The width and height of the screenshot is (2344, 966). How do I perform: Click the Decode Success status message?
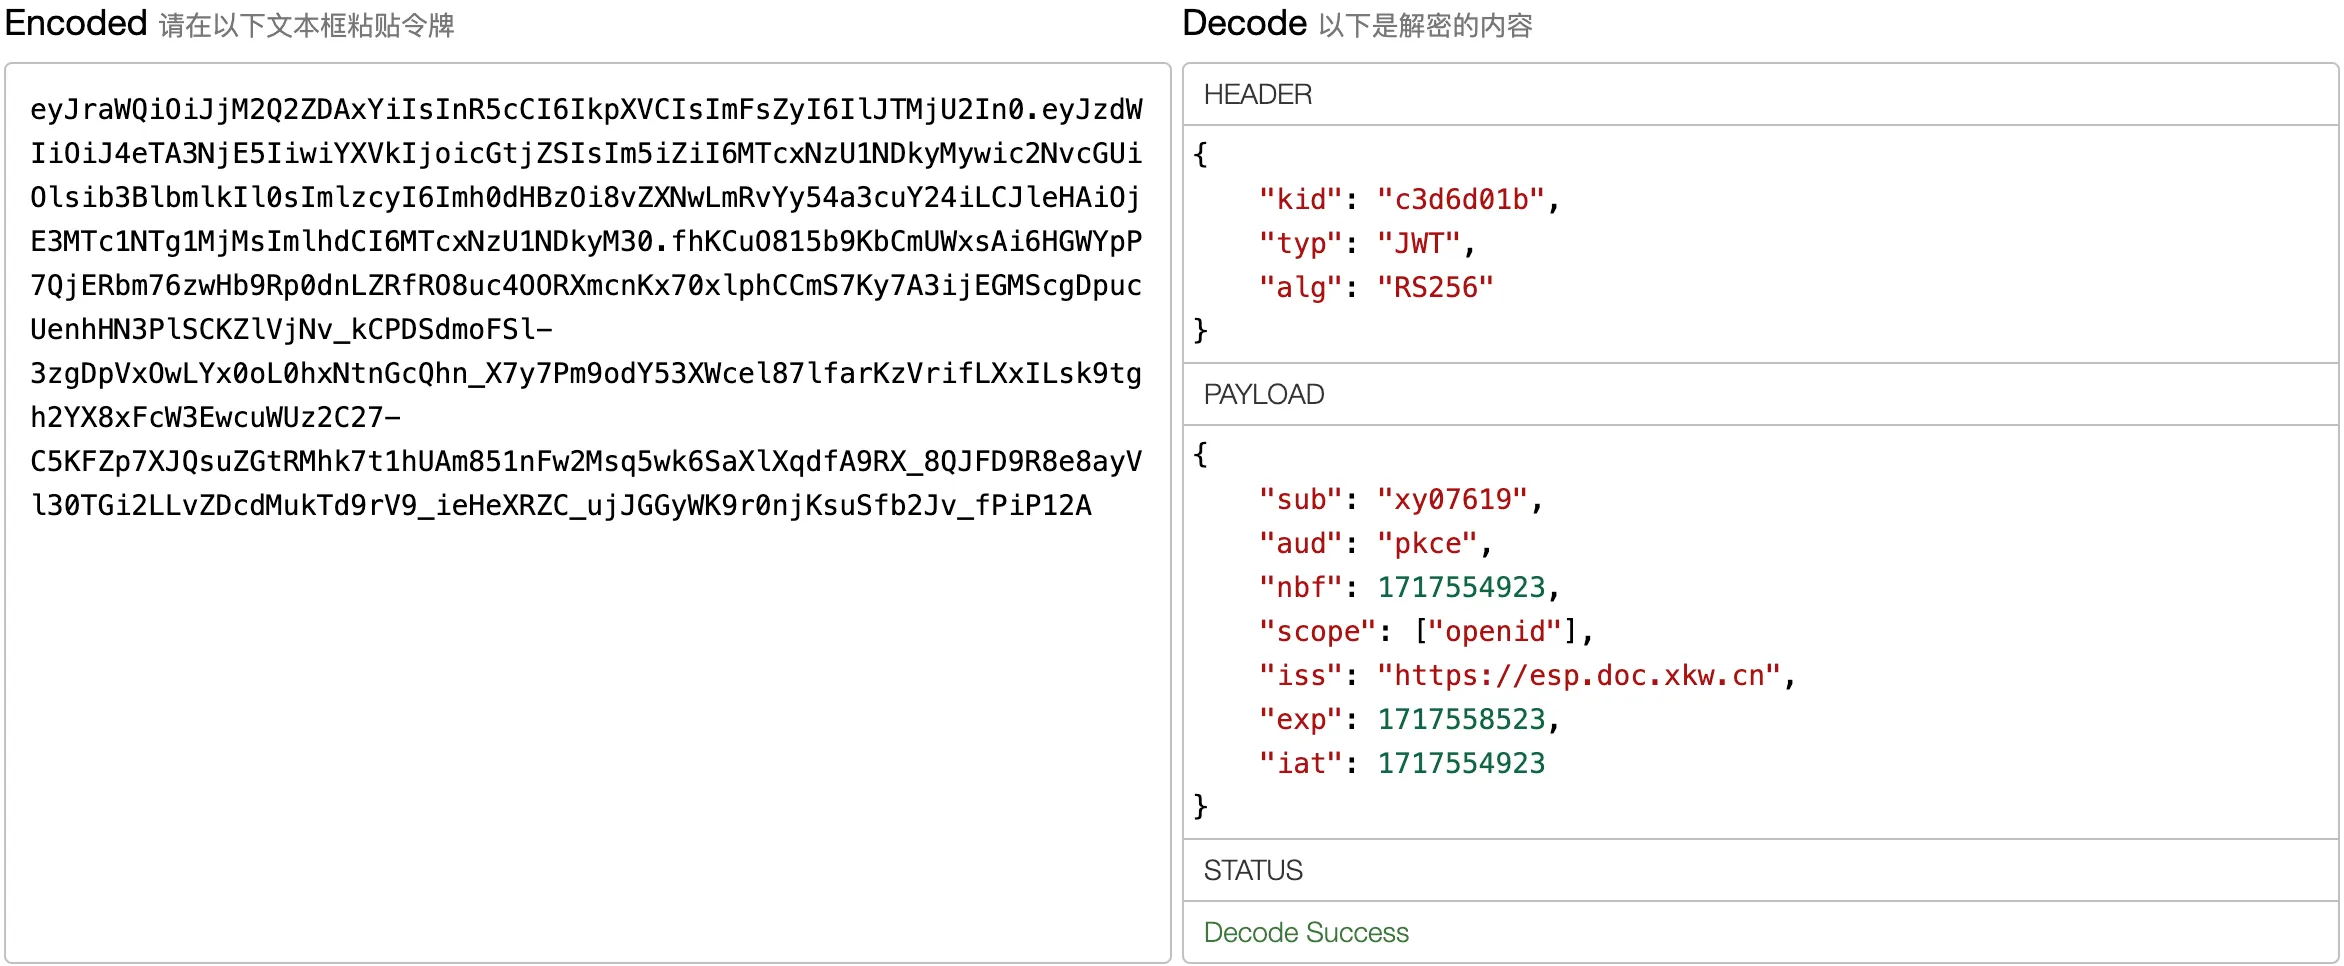[x=1305, y=933]
